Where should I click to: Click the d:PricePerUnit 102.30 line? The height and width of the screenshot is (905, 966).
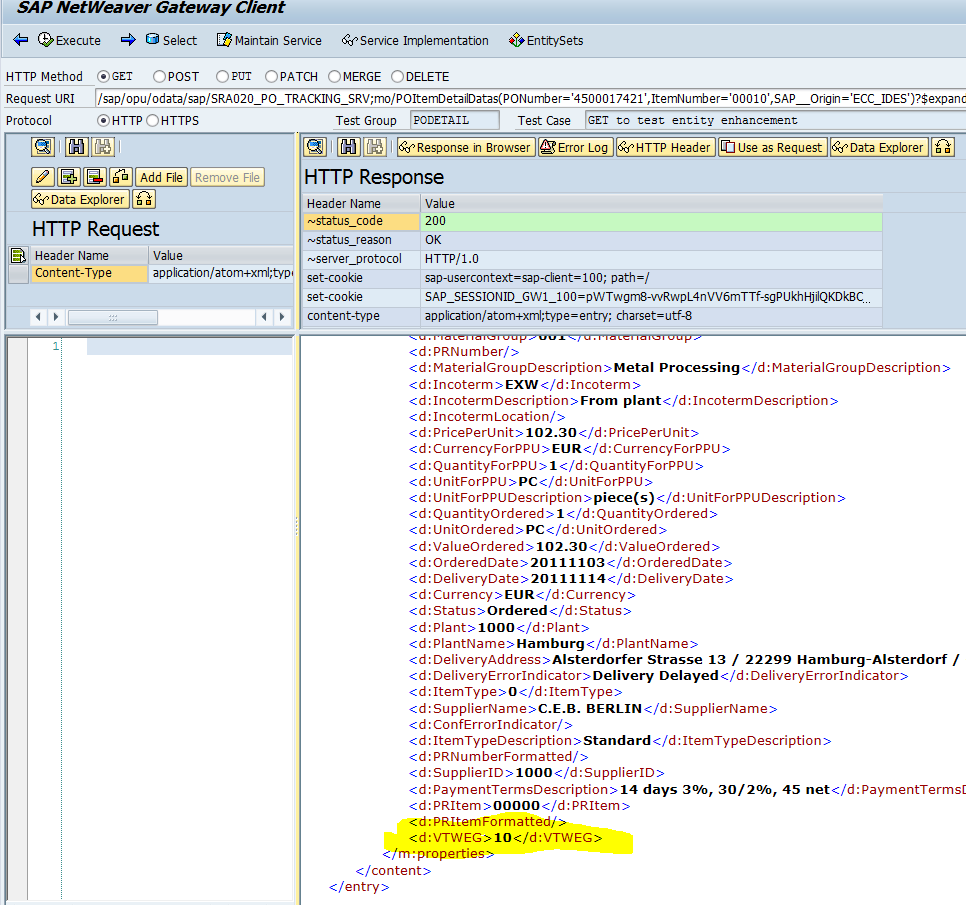[554, 432]
